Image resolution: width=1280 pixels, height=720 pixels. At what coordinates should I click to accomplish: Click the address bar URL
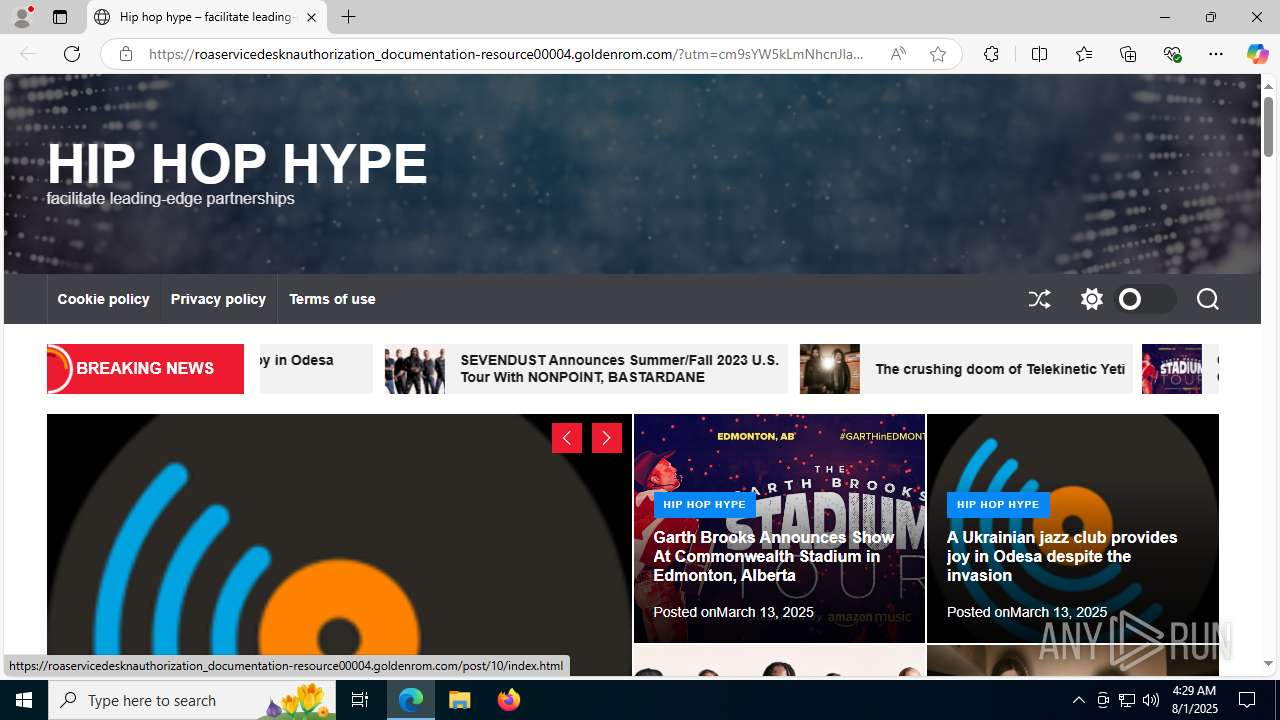point(506,54)
